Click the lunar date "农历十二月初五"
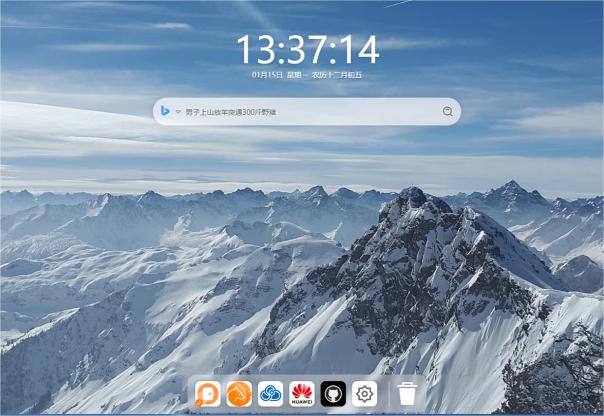Image resolution: width=604 pixels, height=416 pixels. (338, 75)
